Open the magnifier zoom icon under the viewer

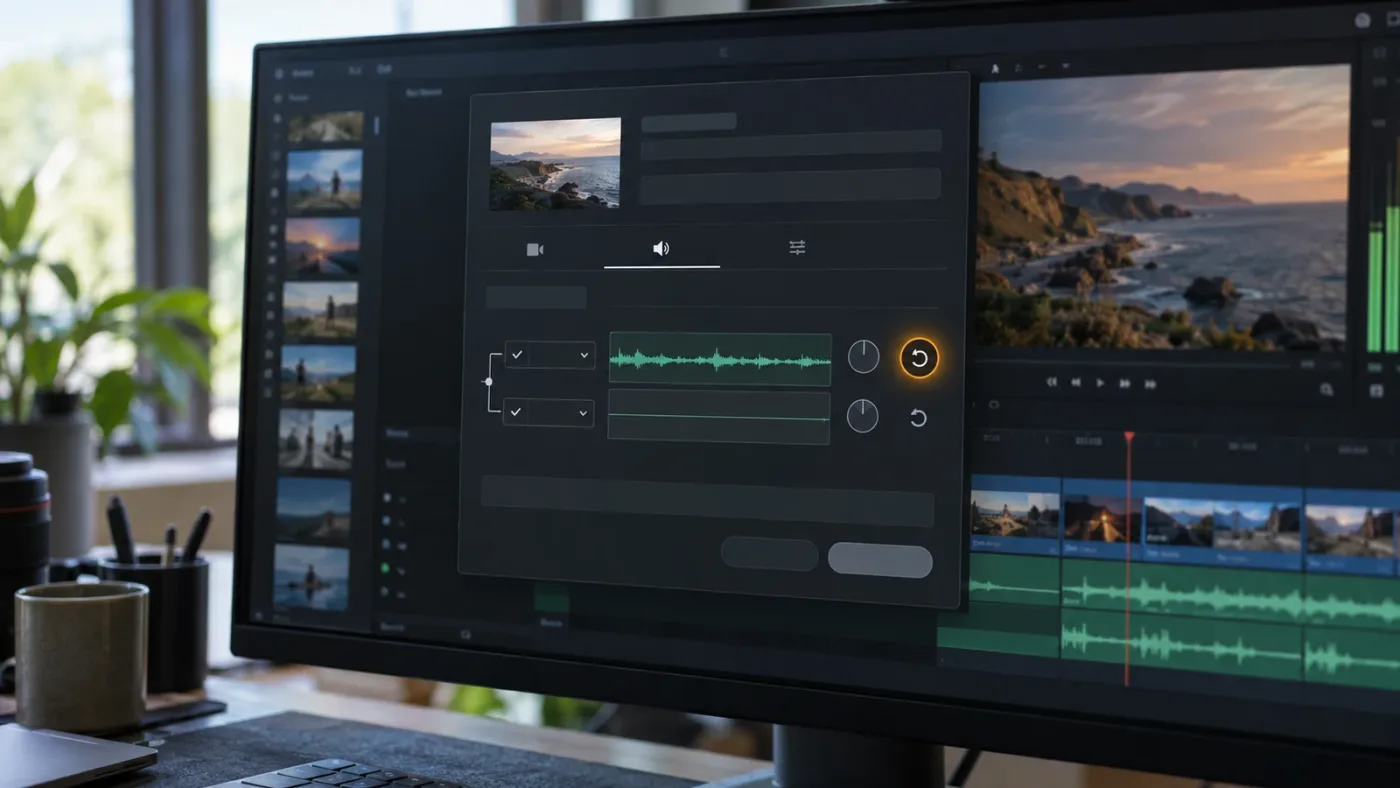[x=1326, y=389]
